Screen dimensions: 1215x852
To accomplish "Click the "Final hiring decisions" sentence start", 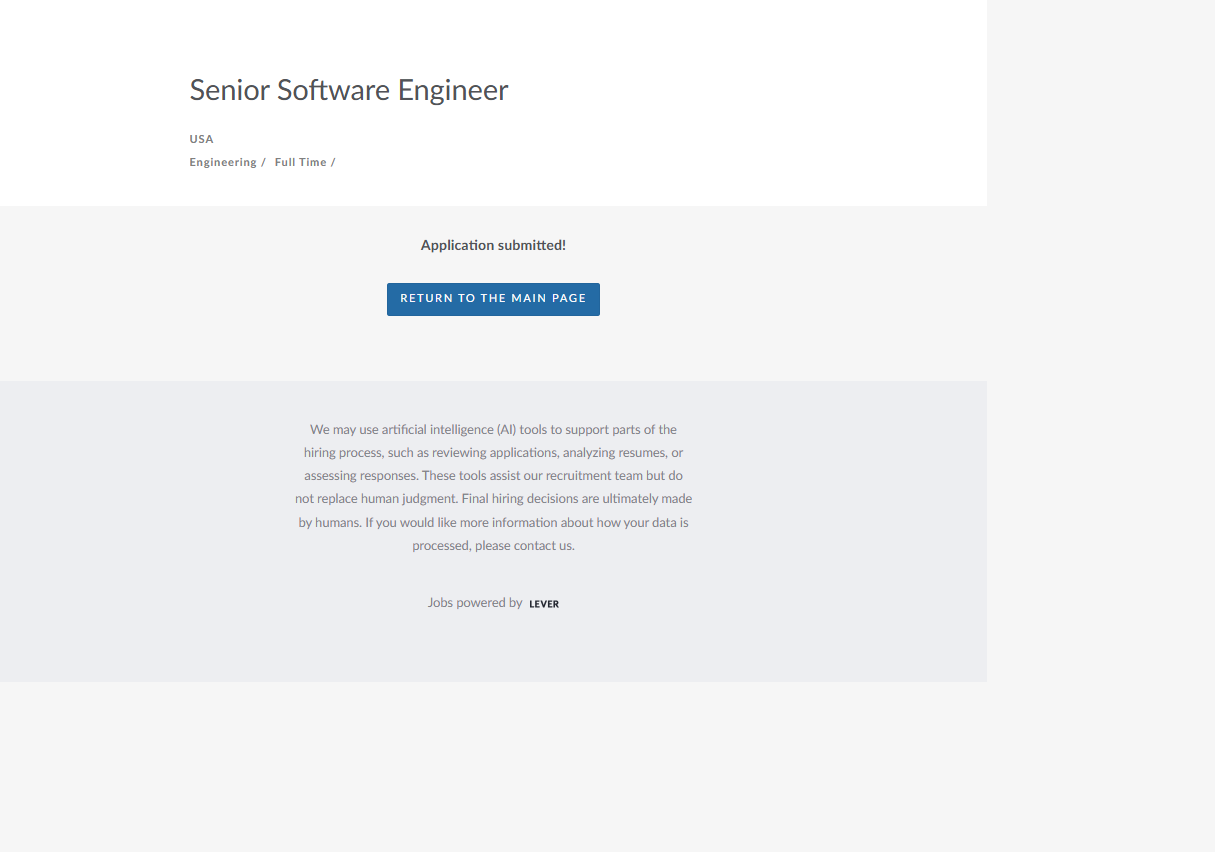I will tap(520, 499).
